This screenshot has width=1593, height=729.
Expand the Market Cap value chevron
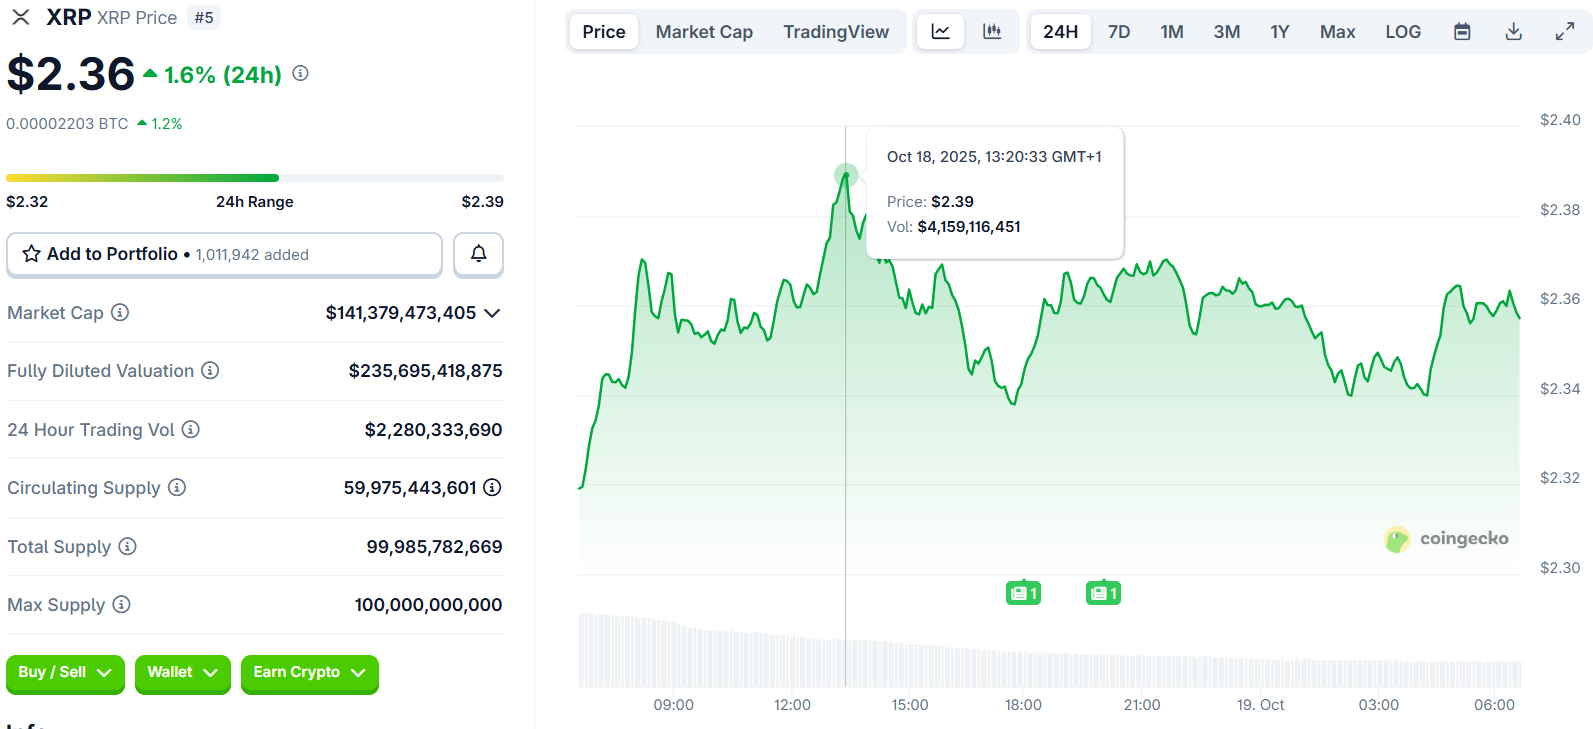point(492,313)
